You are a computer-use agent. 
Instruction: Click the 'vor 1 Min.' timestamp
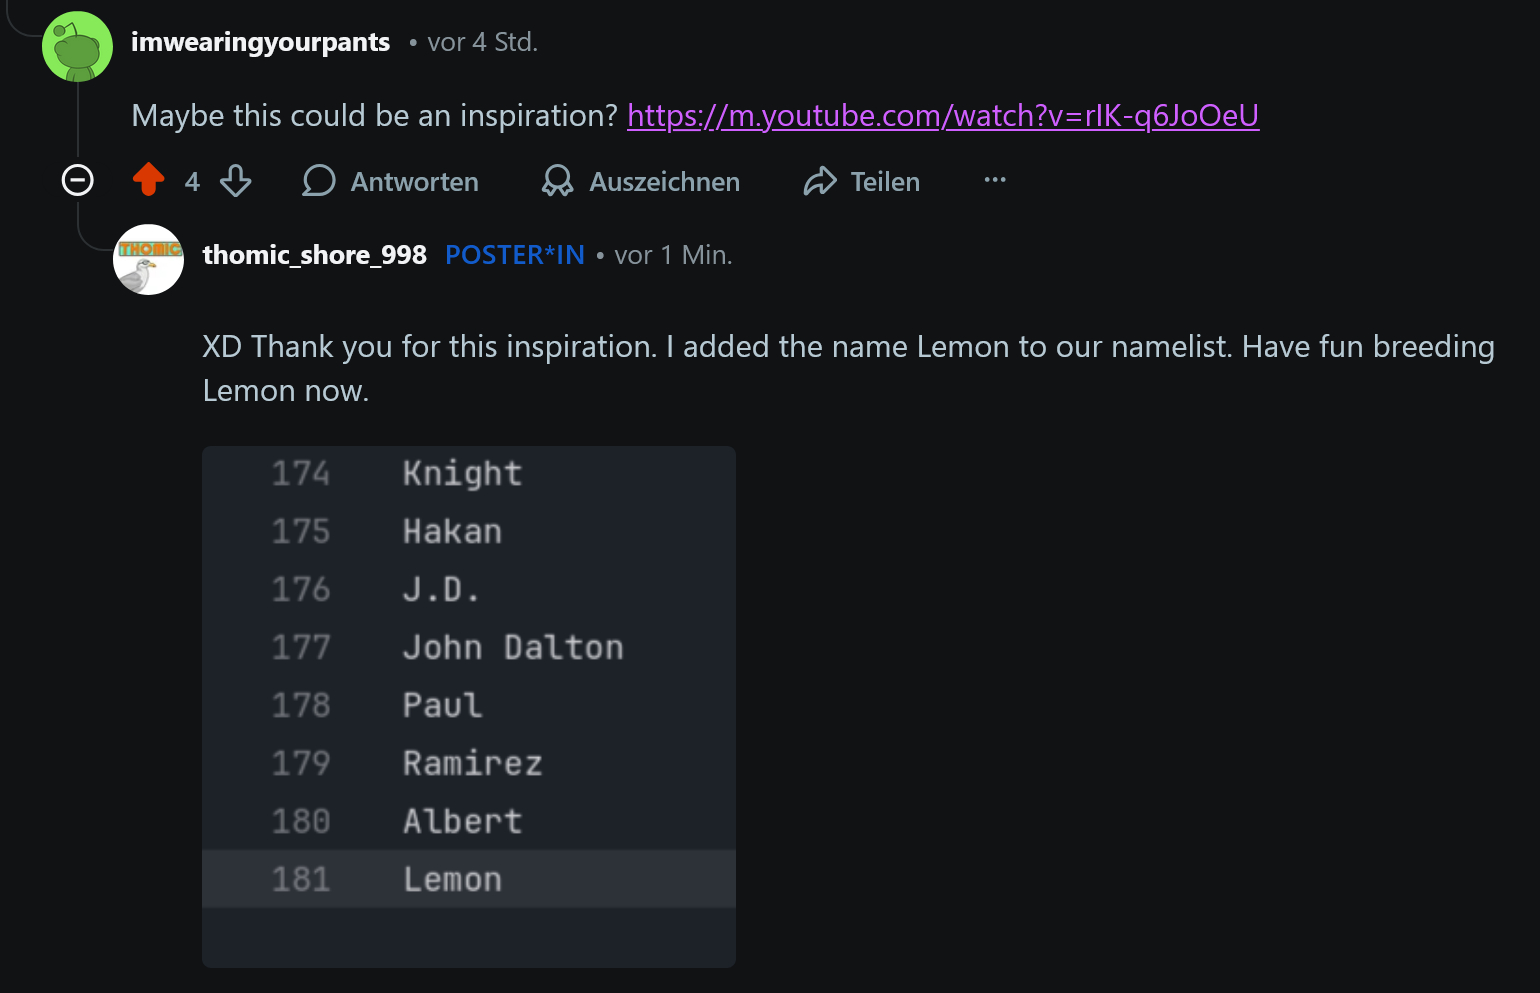click(673, 255)
